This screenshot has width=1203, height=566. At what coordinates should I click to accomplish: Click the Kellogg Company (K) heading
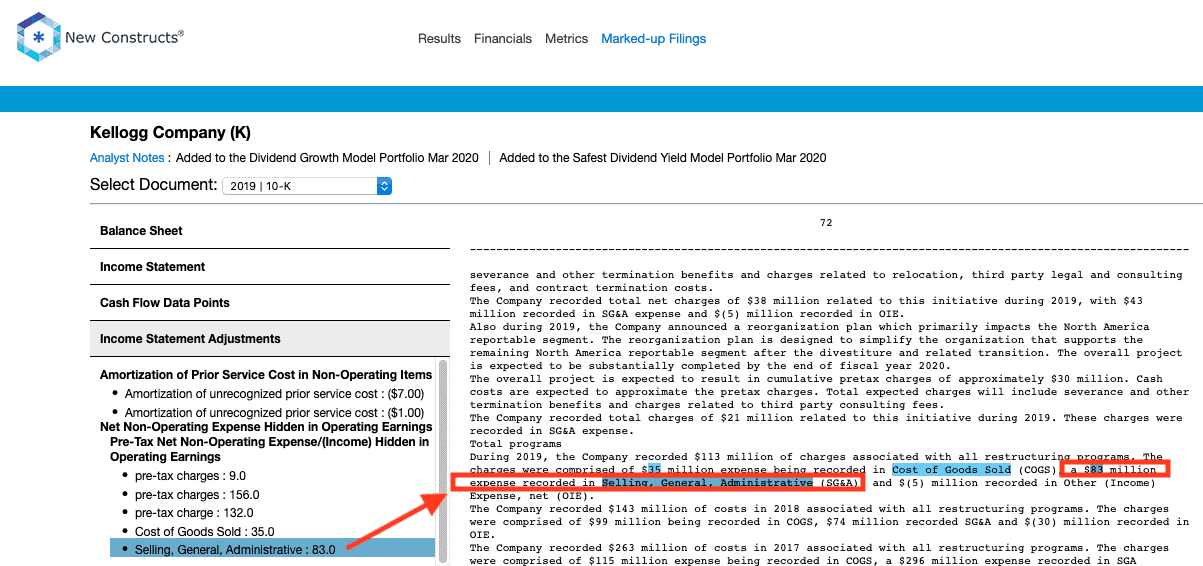[x=170, y=133]
